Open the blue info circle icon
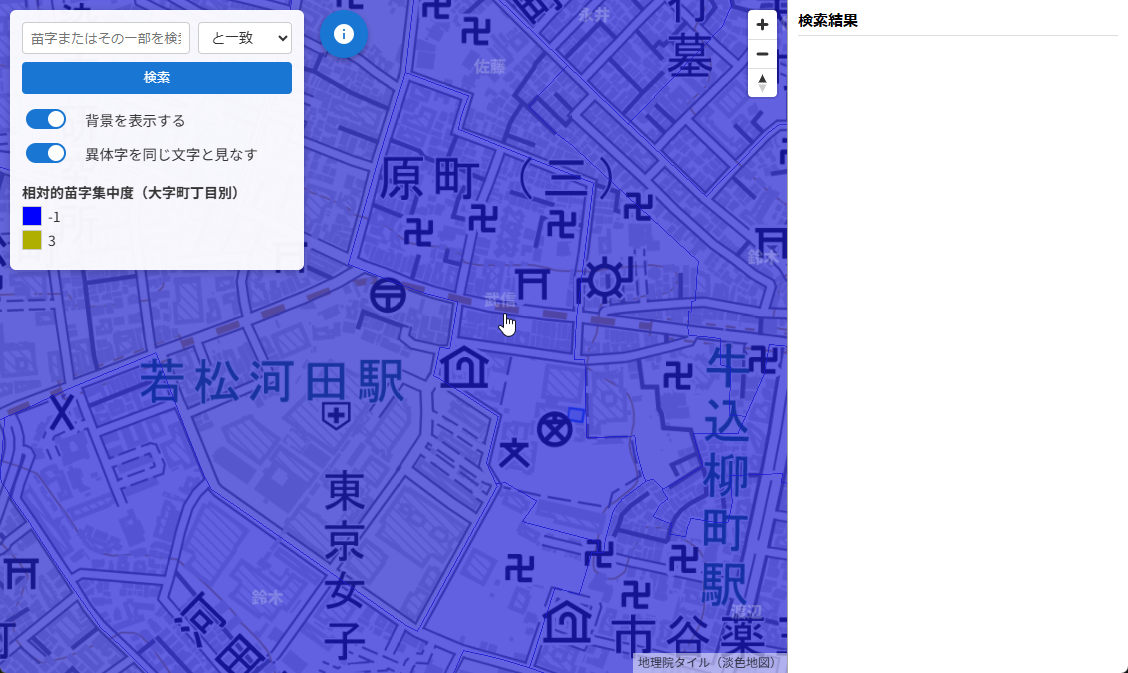 (x=343, y=34)
